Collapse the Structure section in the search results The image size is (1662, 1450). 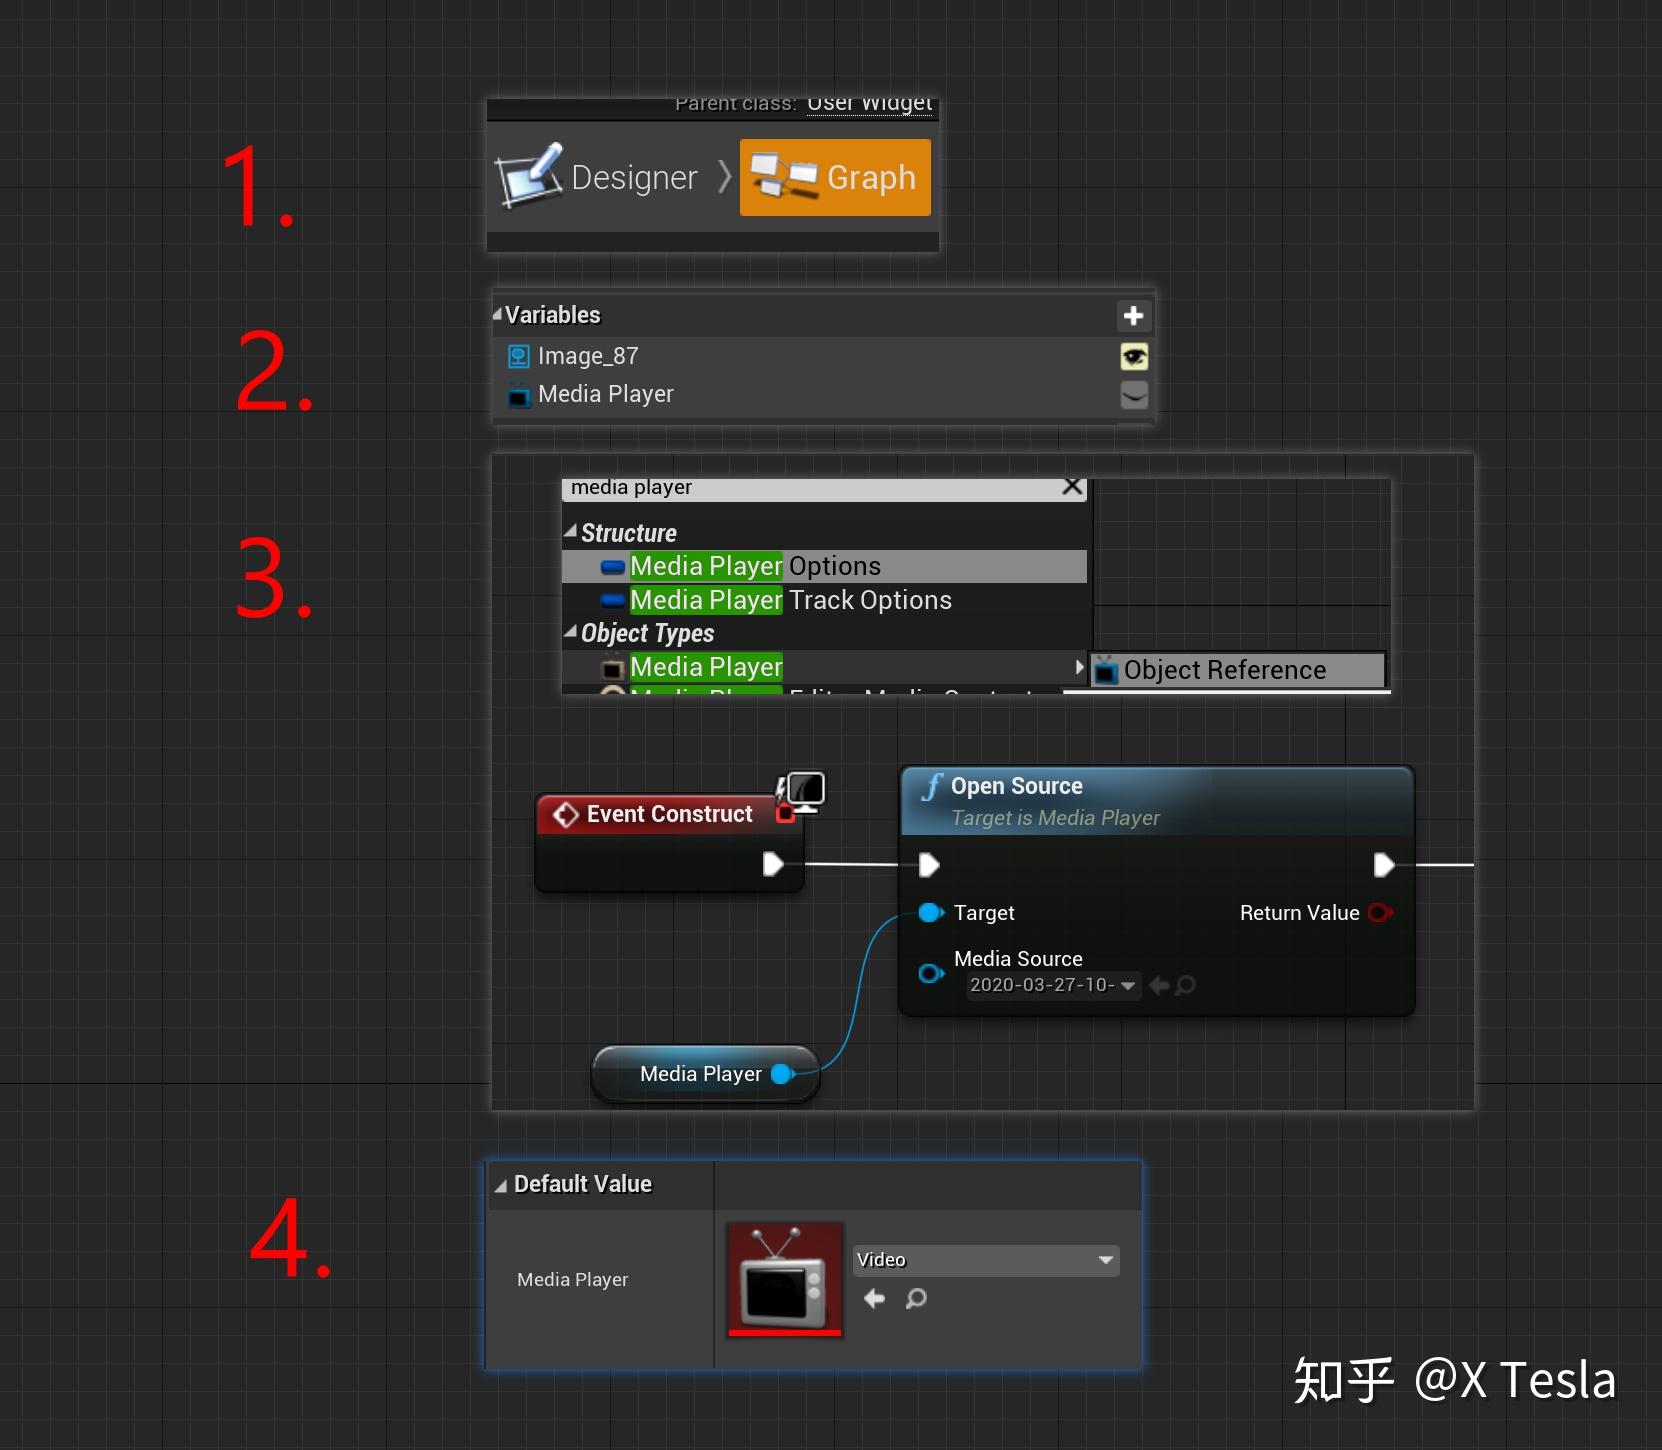(x=572, y=532)
